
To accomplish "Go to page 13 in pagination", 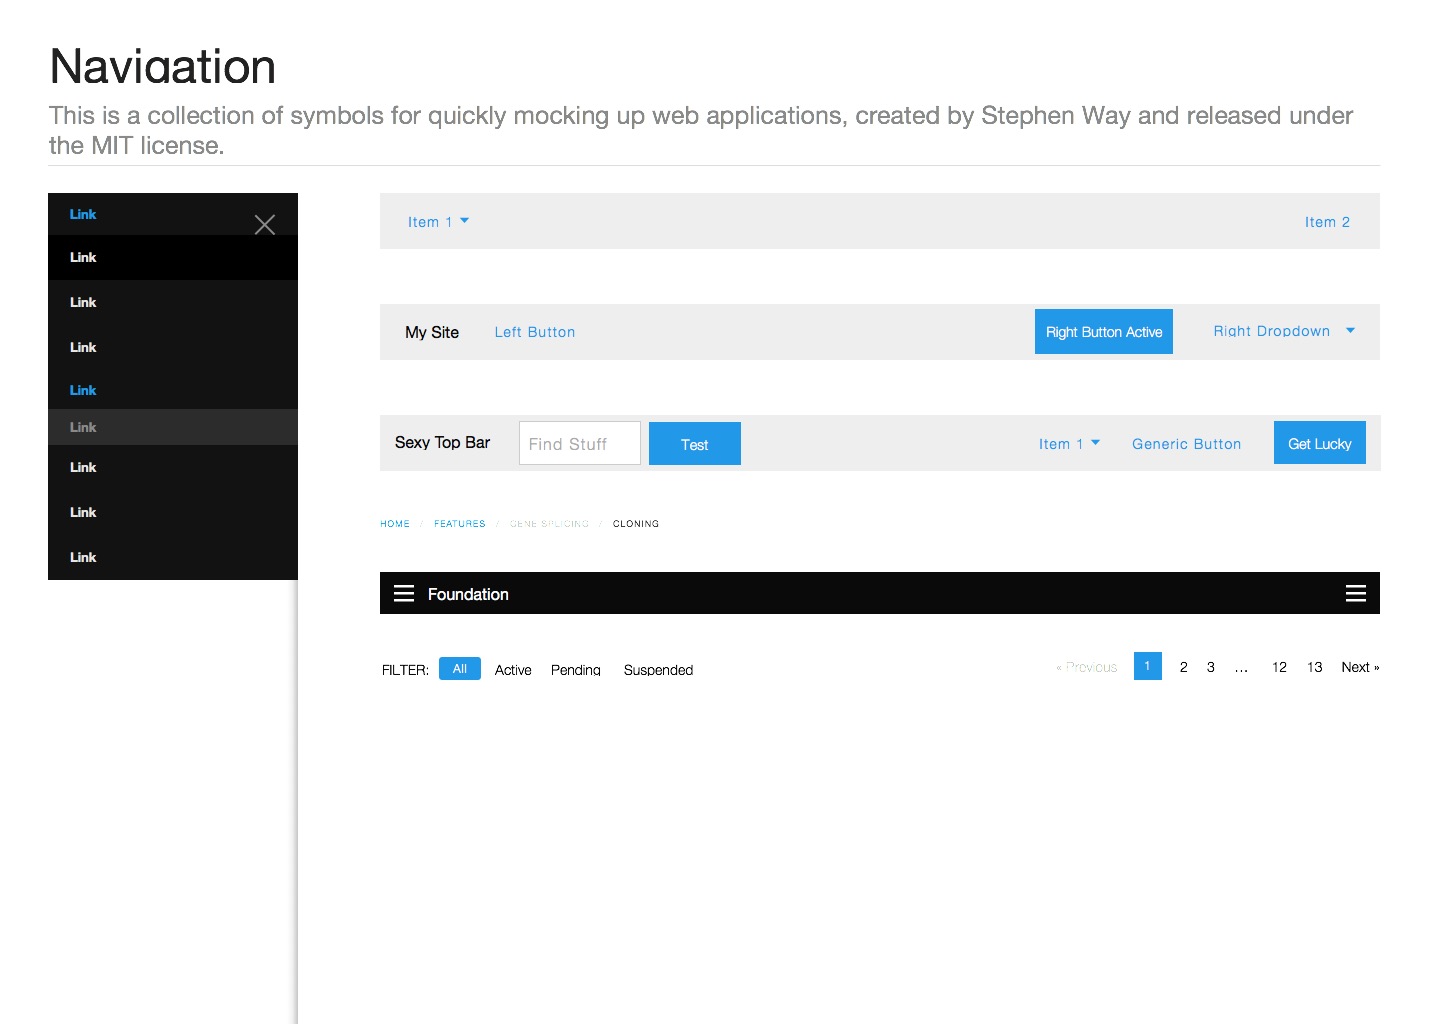I will click(x=1314, y=666).
